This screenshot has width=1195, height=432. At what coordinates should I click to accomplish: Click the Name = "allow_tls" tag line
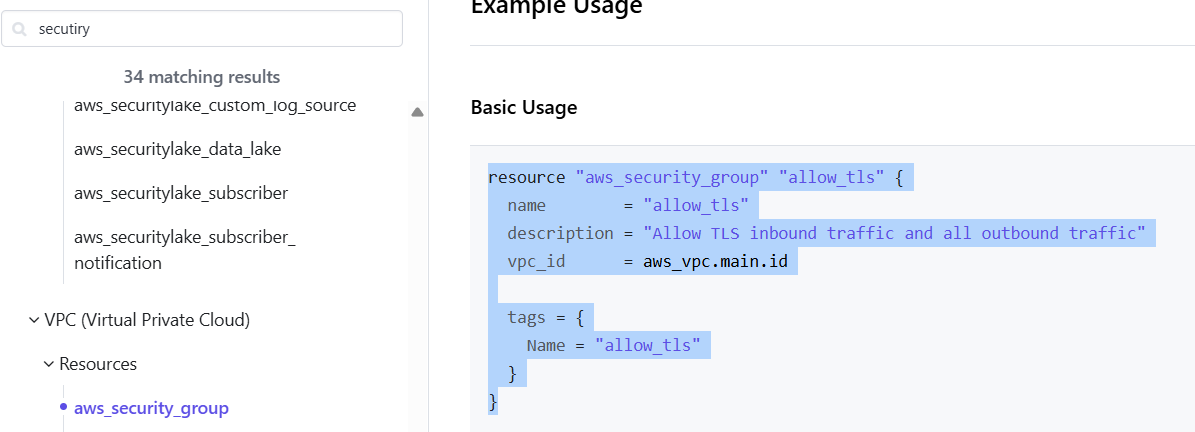click(x=614, y=346)
